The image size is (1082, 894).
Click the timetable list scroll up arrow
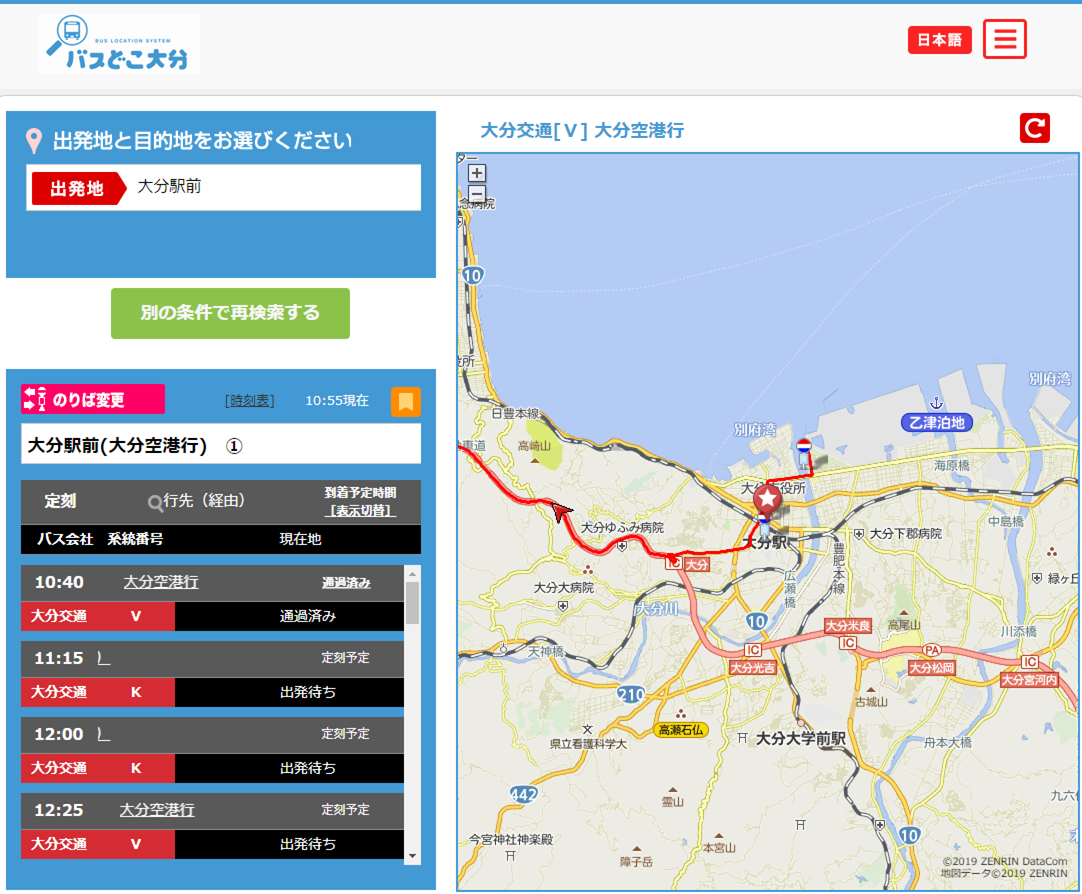[x=412, y=574]
